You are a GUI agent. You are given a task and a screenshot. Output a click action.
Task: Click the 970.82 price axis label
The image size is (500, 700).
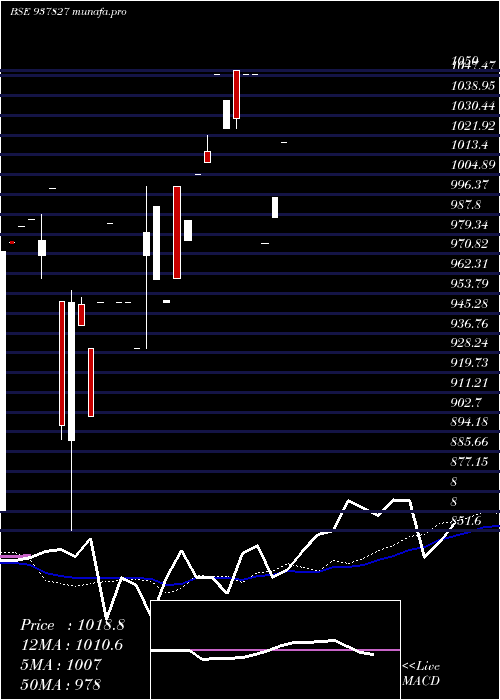[470, 244]
